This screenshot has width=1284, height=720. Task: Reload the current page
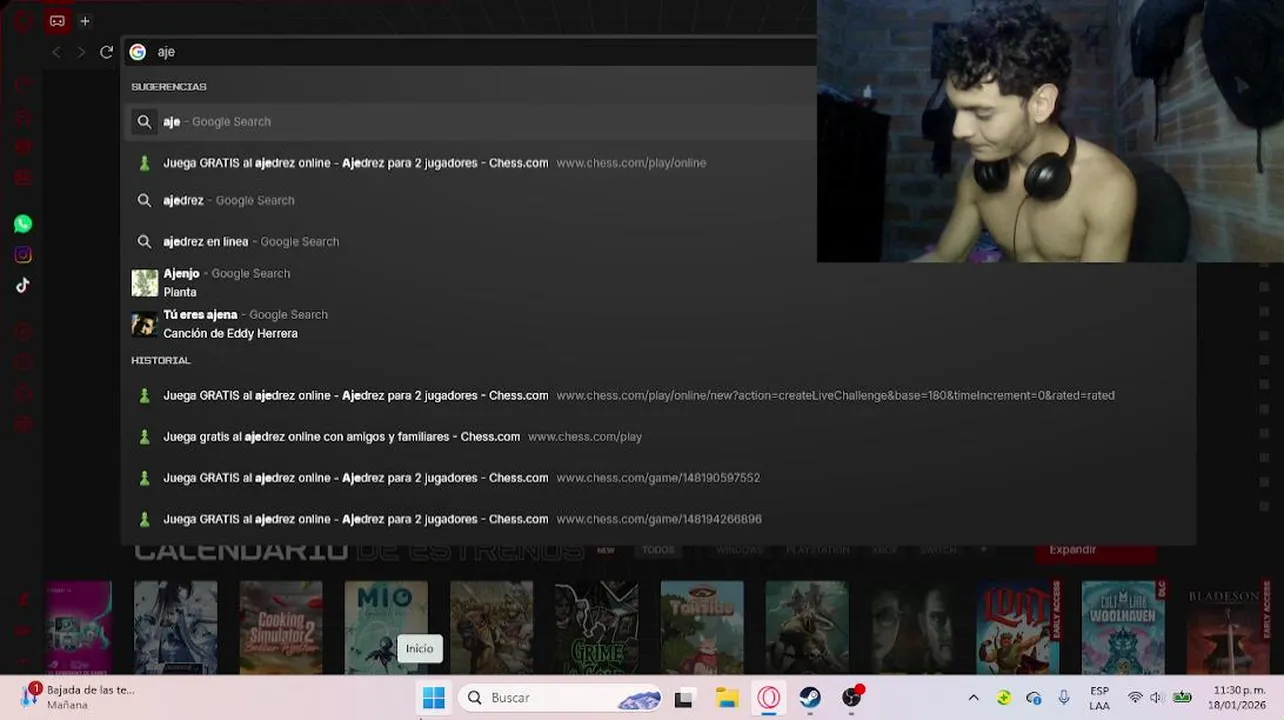pos(106,52)
